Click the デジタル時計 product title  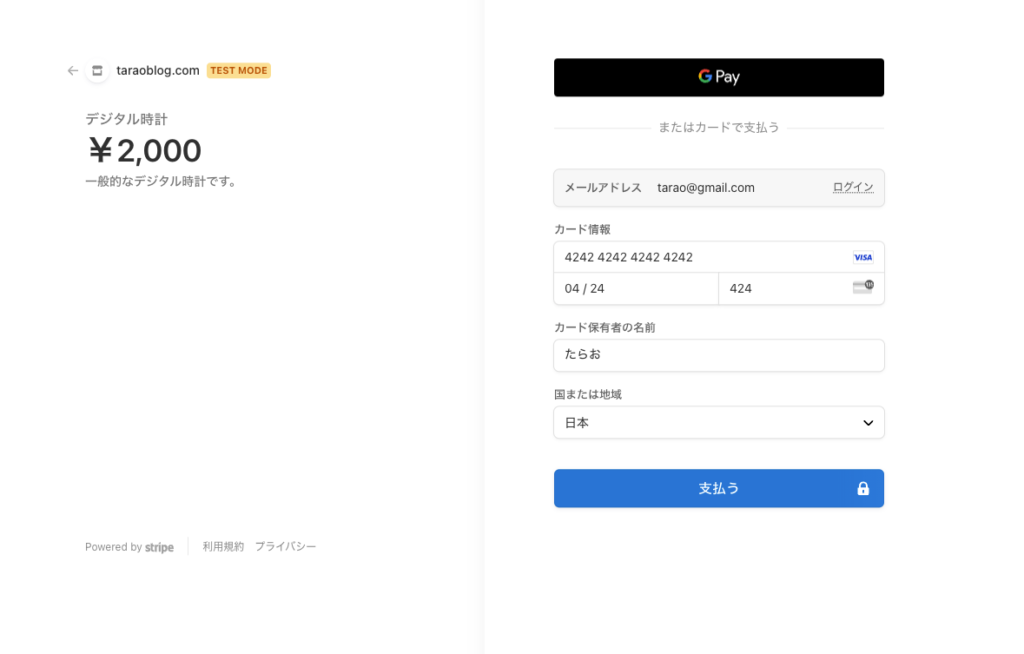pos(127,119)
